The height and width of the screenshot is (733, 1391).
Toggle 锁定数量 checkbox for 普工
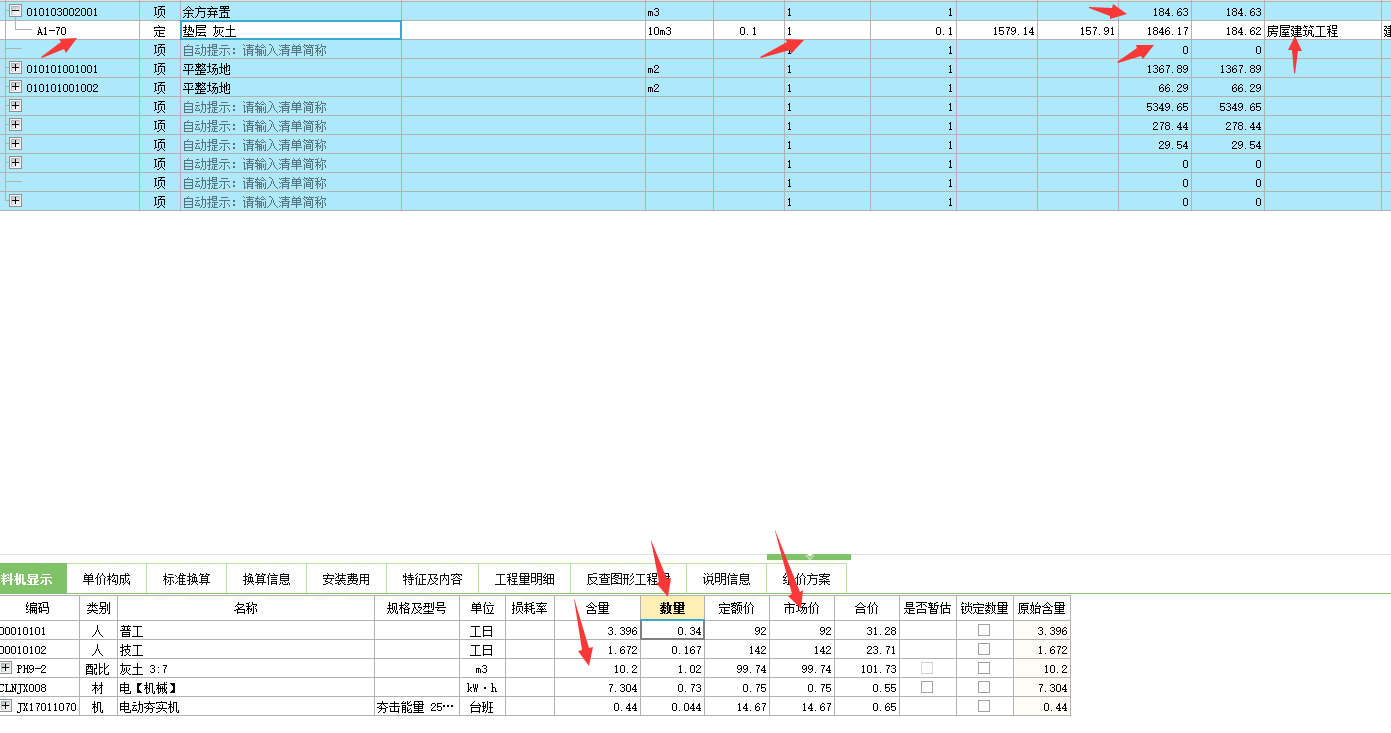point(984,630)
